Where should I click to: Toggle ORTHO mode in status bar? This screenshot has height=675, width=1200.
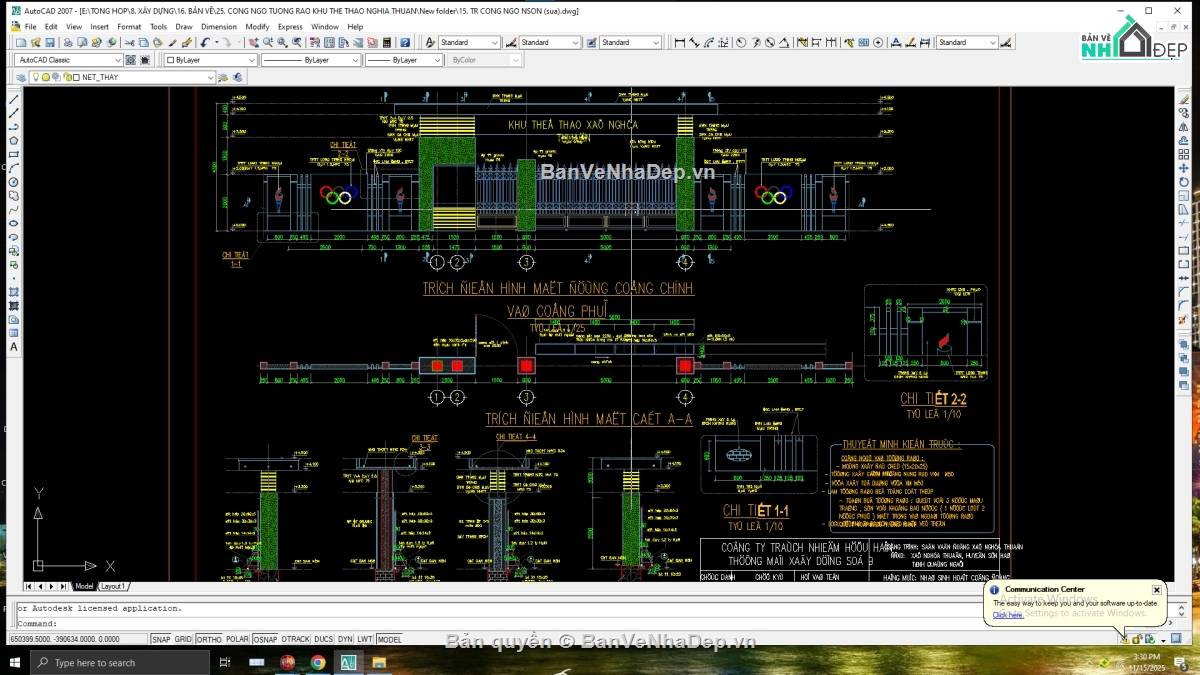[209, 639]
